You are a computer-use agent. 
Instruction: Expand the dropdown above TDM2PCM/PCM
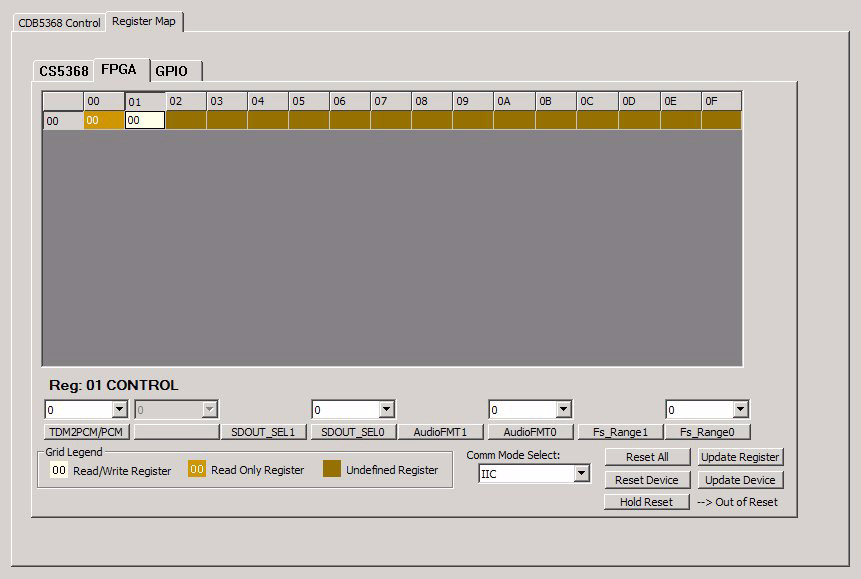point(119,409)
